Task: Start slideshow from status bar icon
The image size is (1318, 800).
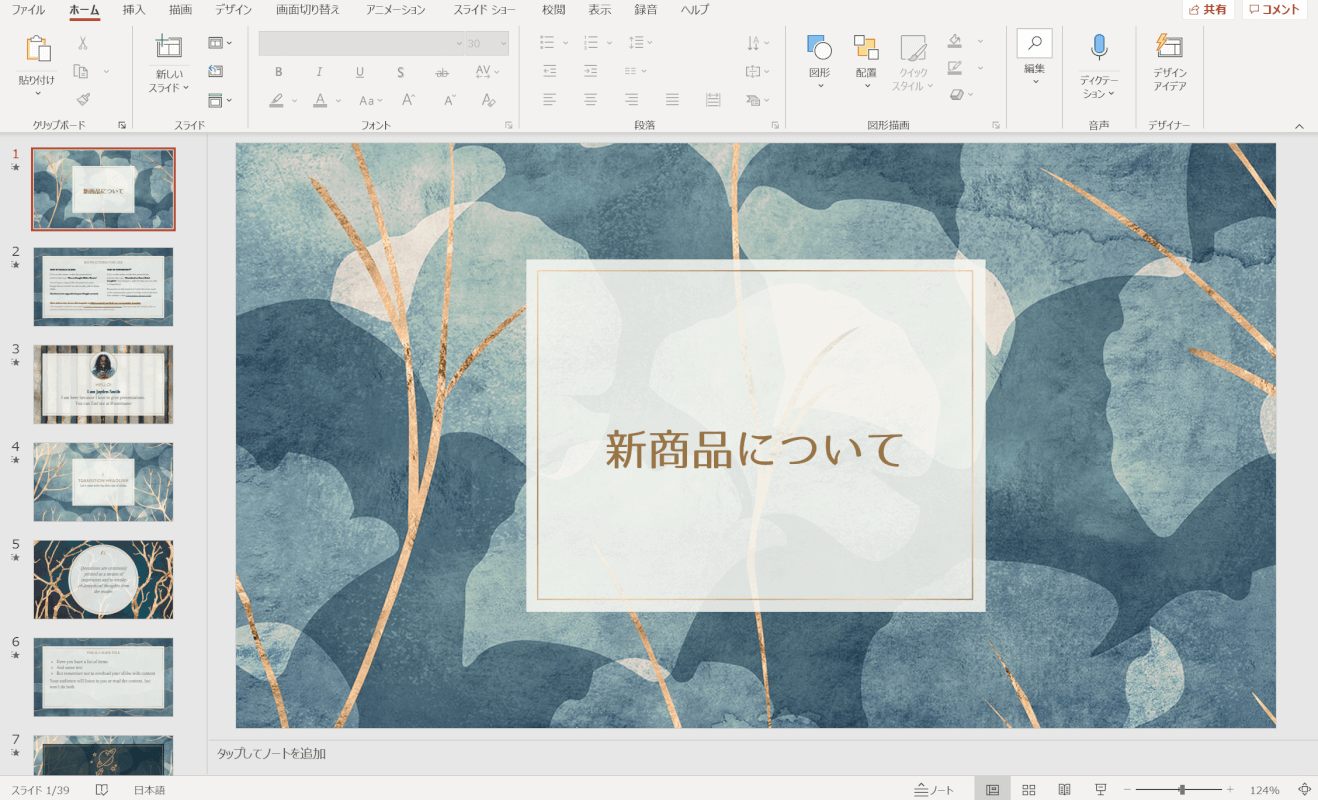Action: pos(1100,790)
